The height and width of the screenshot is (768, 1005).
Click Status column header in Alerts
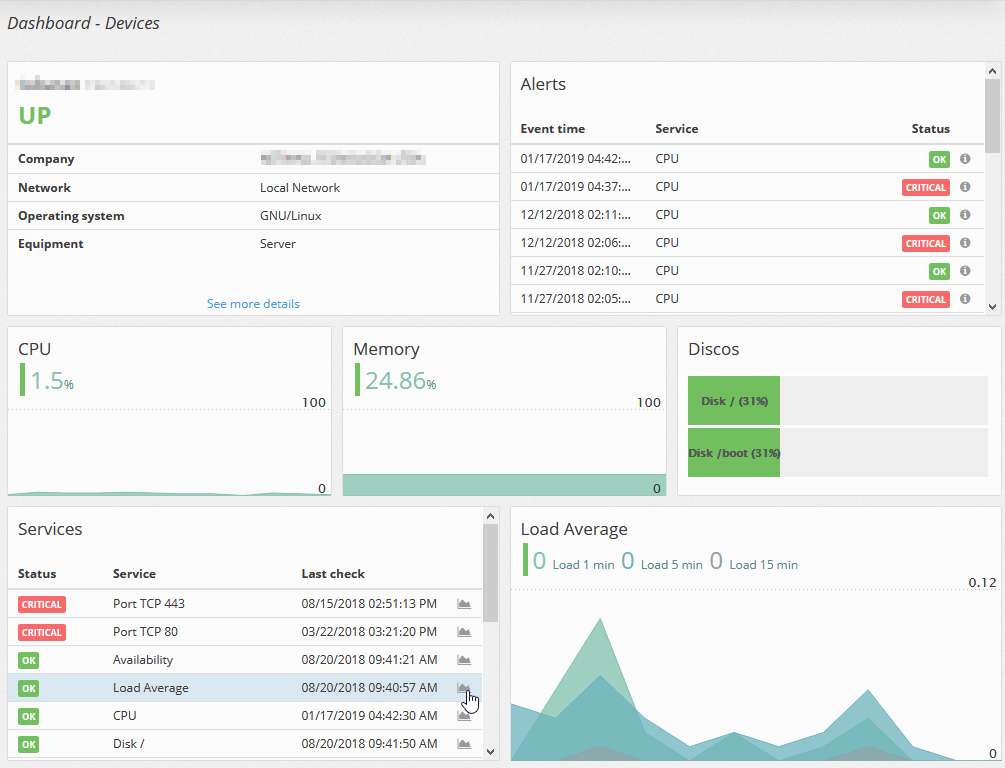pyautogui.click(x=931, y=129)
